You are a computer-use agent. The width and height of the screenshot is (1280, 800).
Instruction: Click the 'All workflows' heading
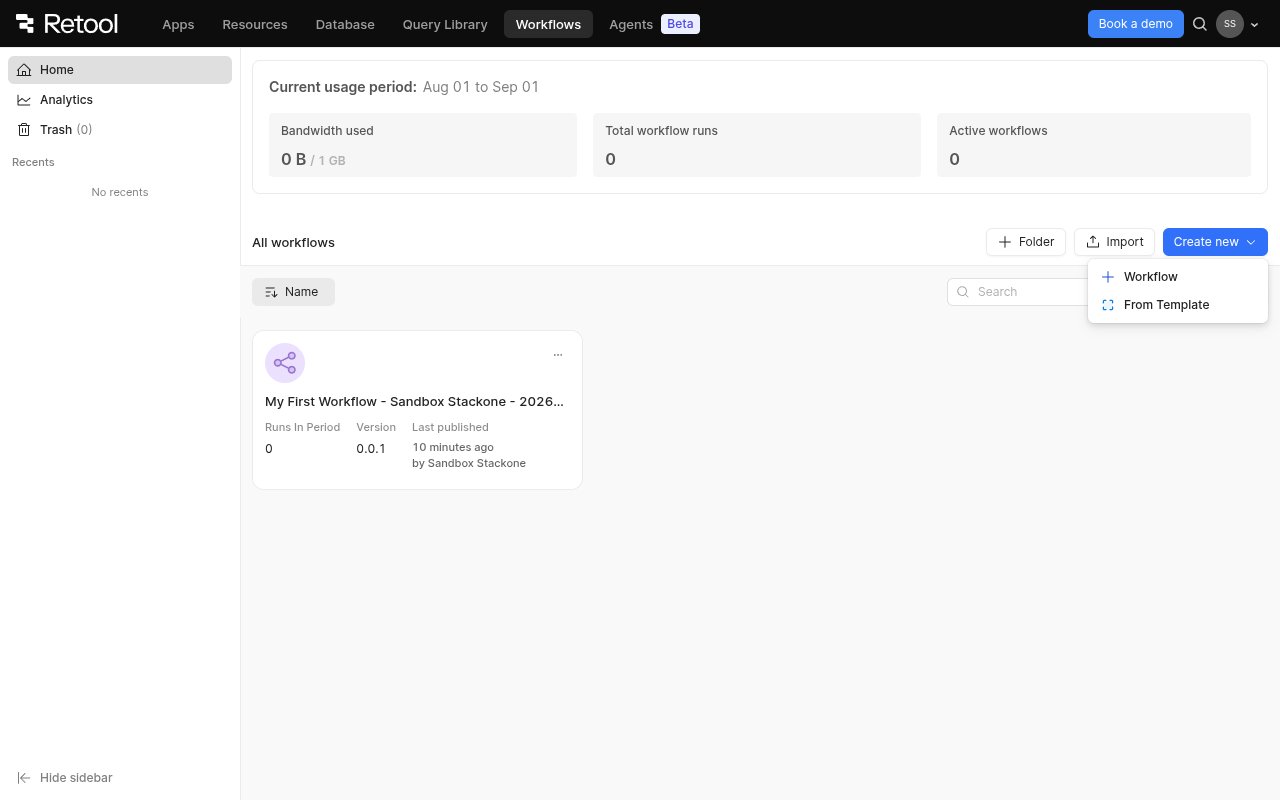(x=293, y=242)
